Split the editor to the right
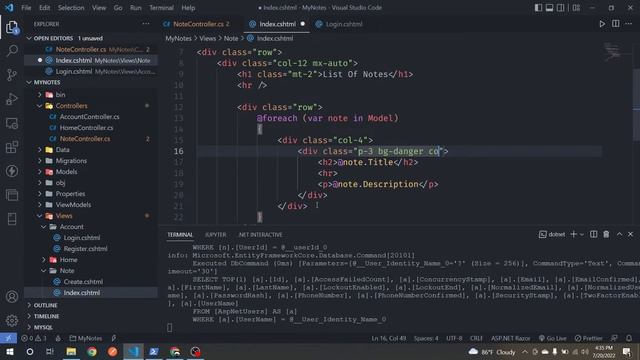This screenshot has height=360, width=640. point(616,24)
